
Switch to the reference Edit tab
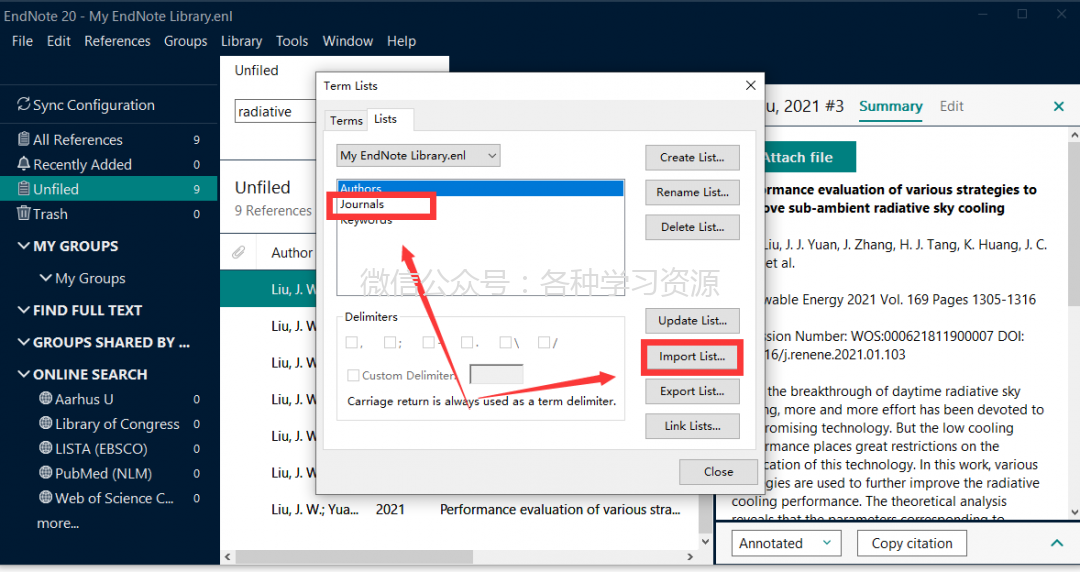(951, 106)
